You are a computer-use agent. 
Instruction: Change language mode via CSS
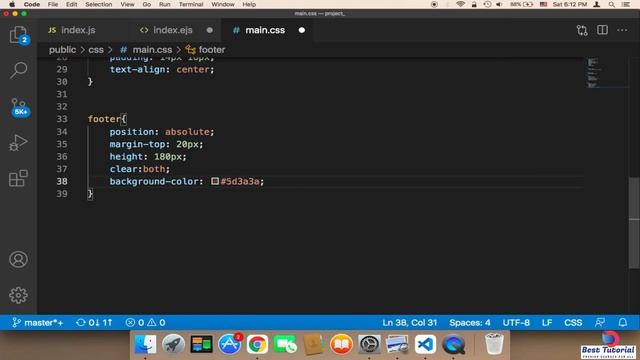(x=573, y=322)
